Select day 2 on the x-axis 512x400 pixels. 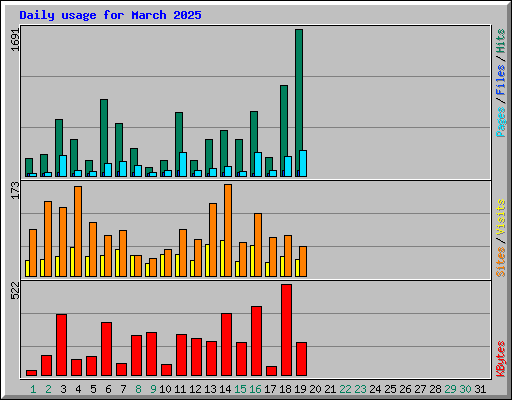click(48, 389)
